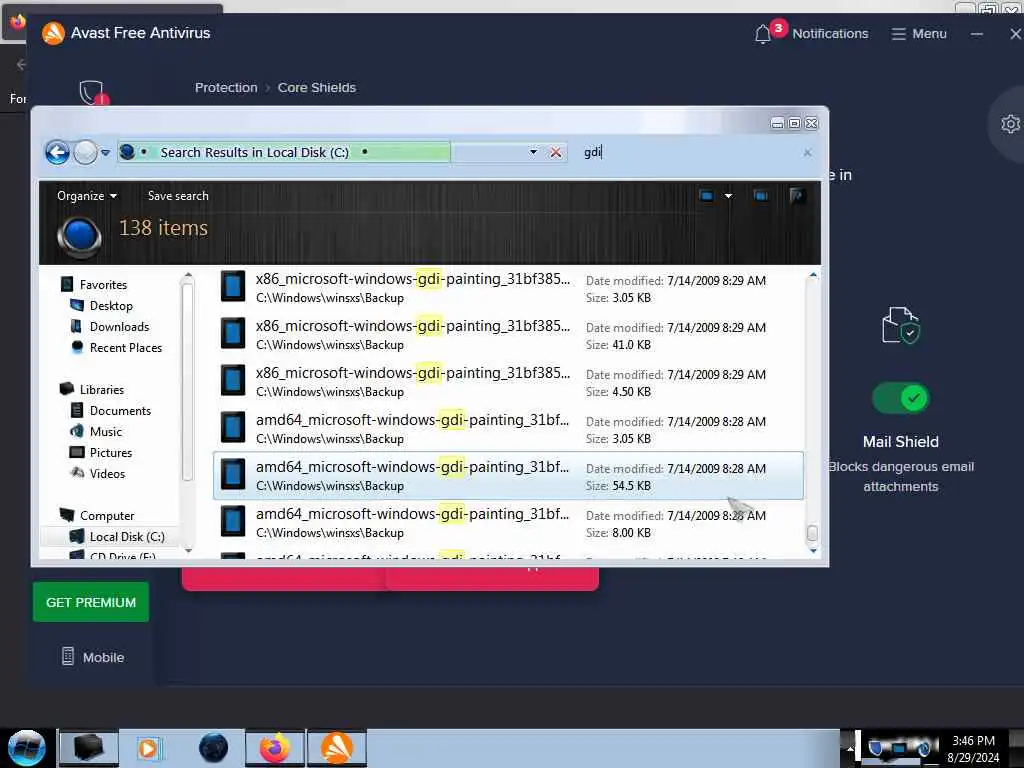Select x86 gdi-painting result sized 4.50 KB

[508, 382]
